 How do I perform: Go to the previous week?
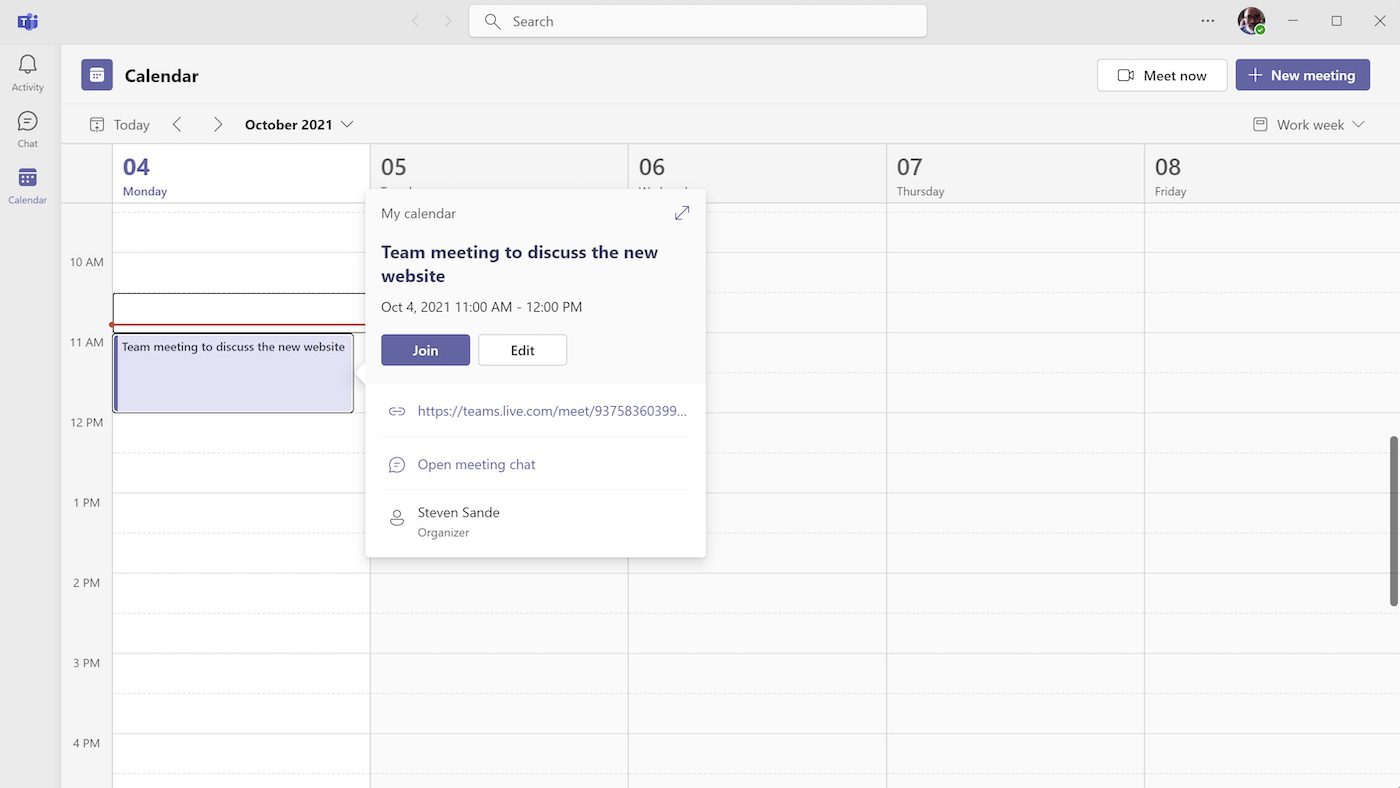click(177, 125)
